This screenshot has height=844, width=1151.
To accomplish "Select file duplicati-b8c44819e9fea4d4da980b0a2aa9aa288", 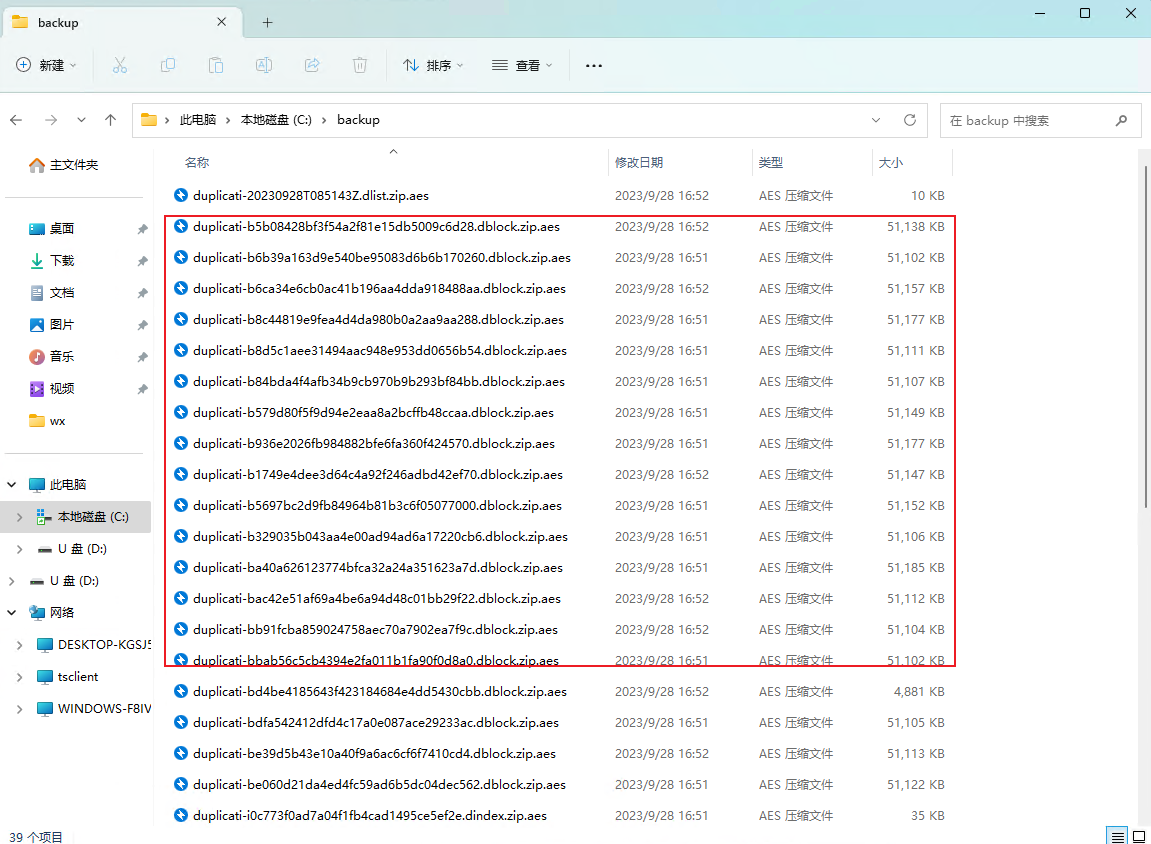I will pyautogui.click(x=559, y=319).
